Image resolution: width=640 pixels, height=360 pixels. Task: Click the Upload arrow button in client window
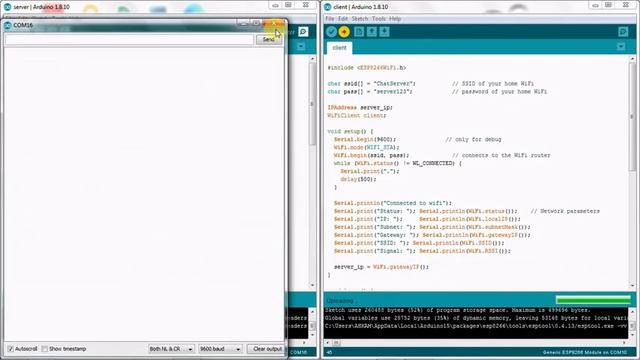(x=344, y=32)
